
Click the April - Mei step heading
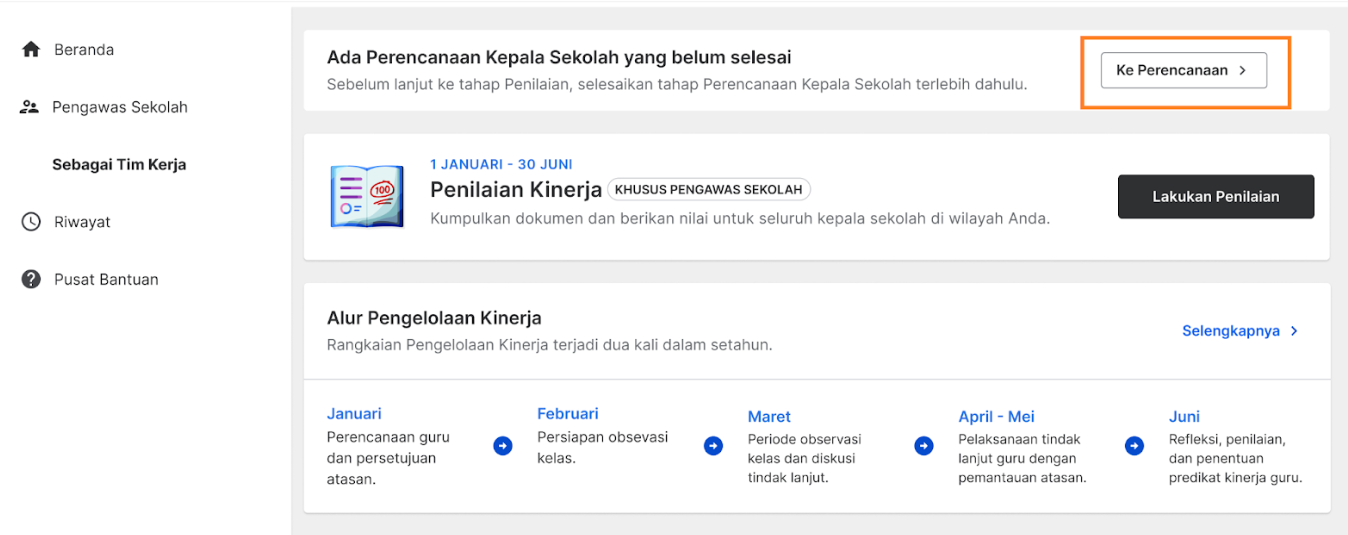pyautogui.click(x=996, y=417)
